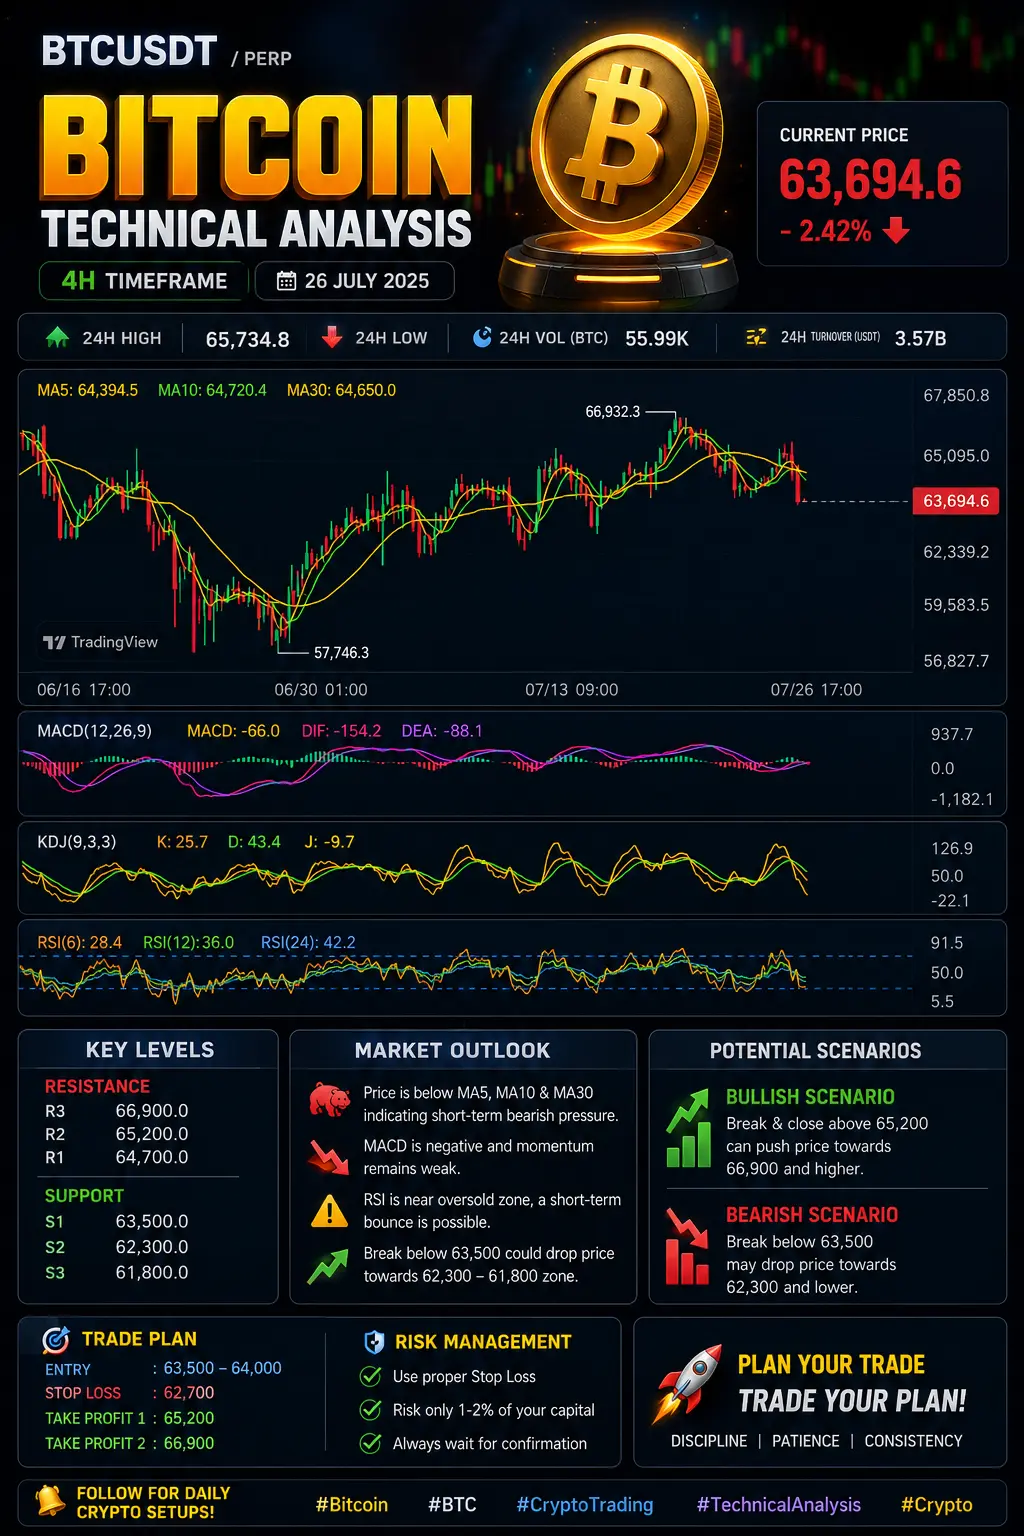The width and height of the screenshot is (1024, 1536).
Task: Click the gold Bitcoin coin graphic
Action: [x=627, y=137]
